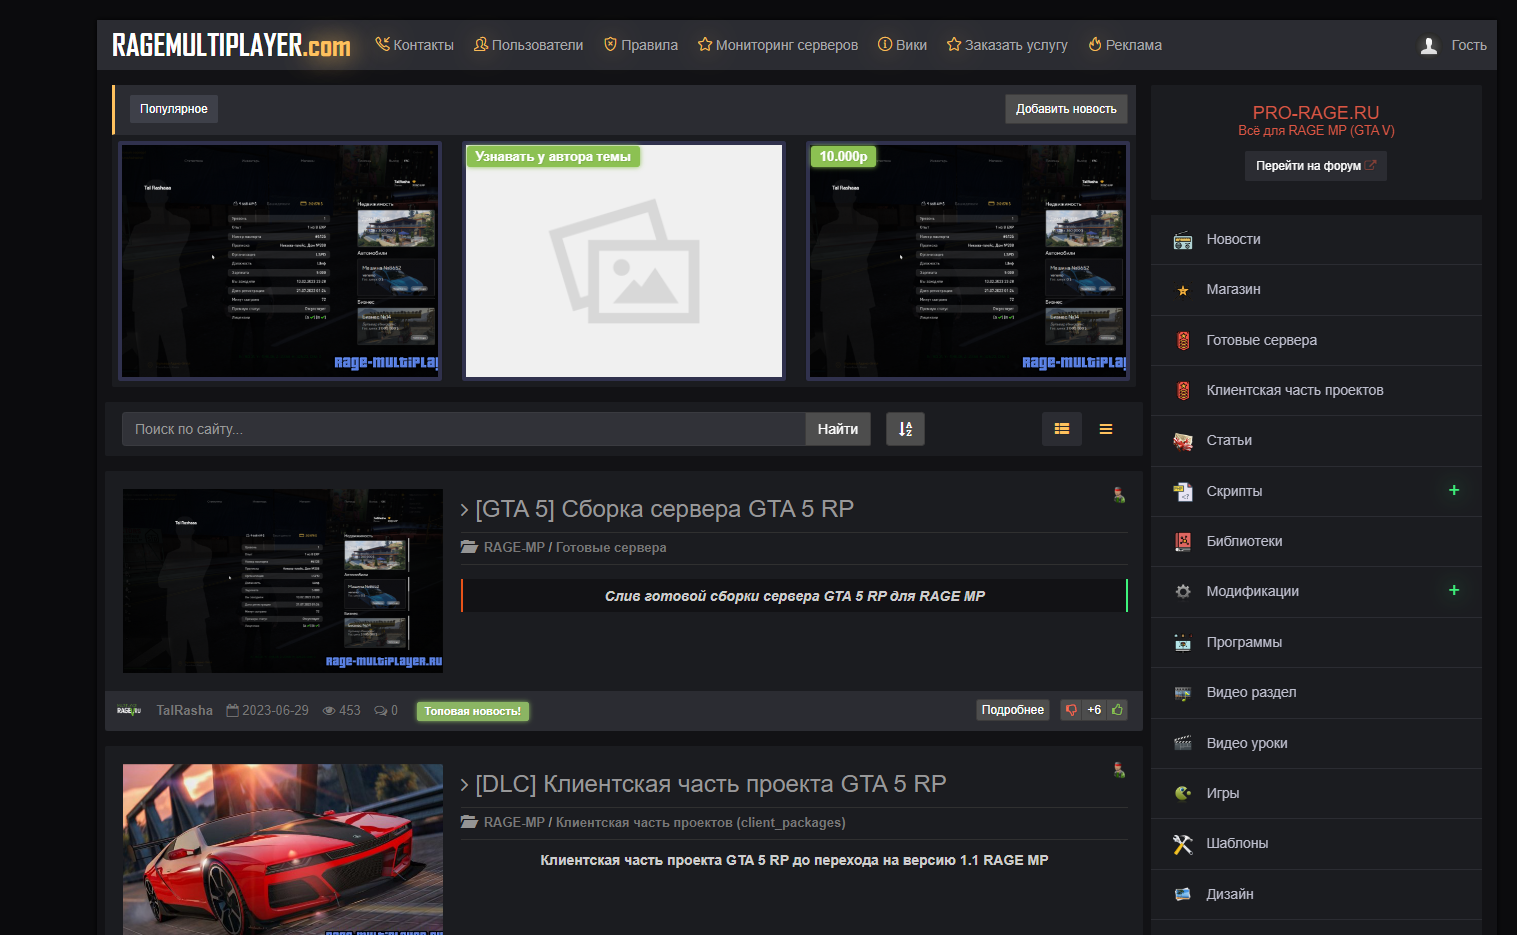This screenshot has width=1517, height=935.
Task: Open Мониторинг серверов in the top menu
Action: pos(778,45)
